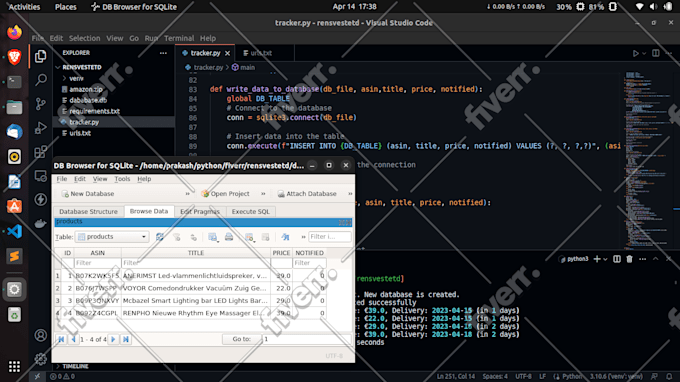This screenshot has width=680, height=382.
Task: Open terminal panel more actions ellipsis
Action: click(643, 259)
